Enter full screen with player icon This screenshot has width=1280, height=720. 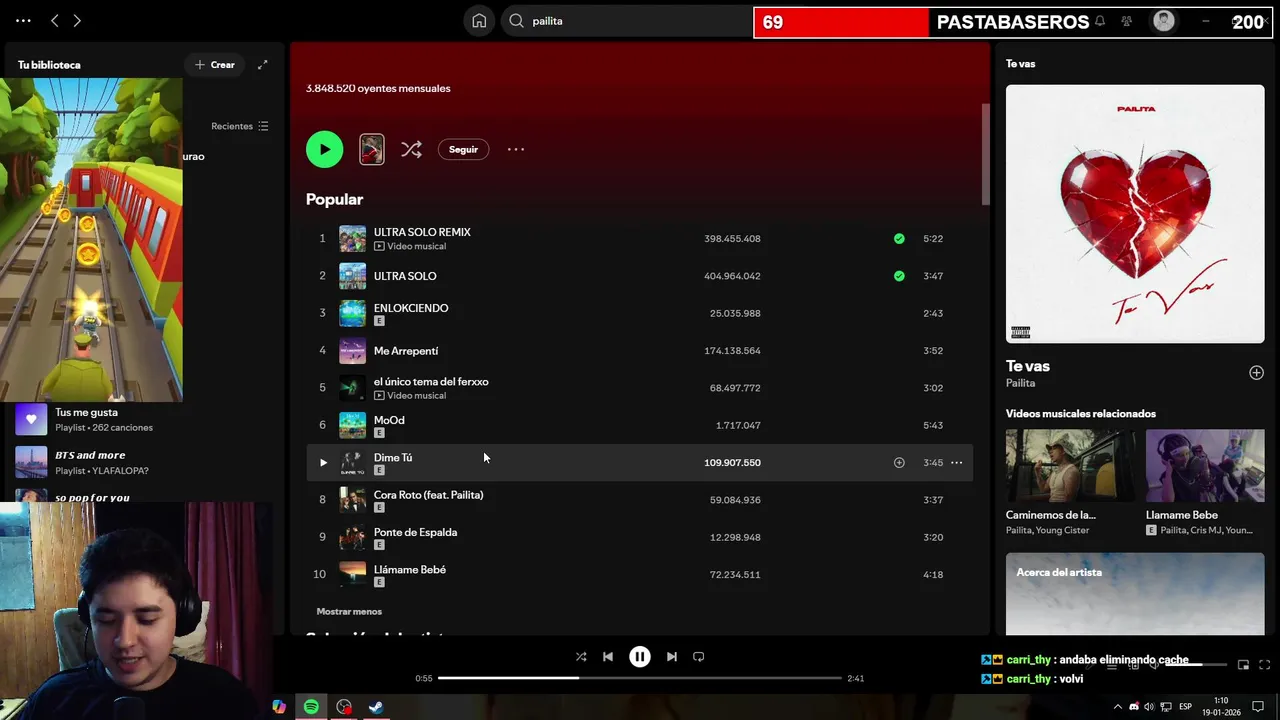tap(1265, 665)
